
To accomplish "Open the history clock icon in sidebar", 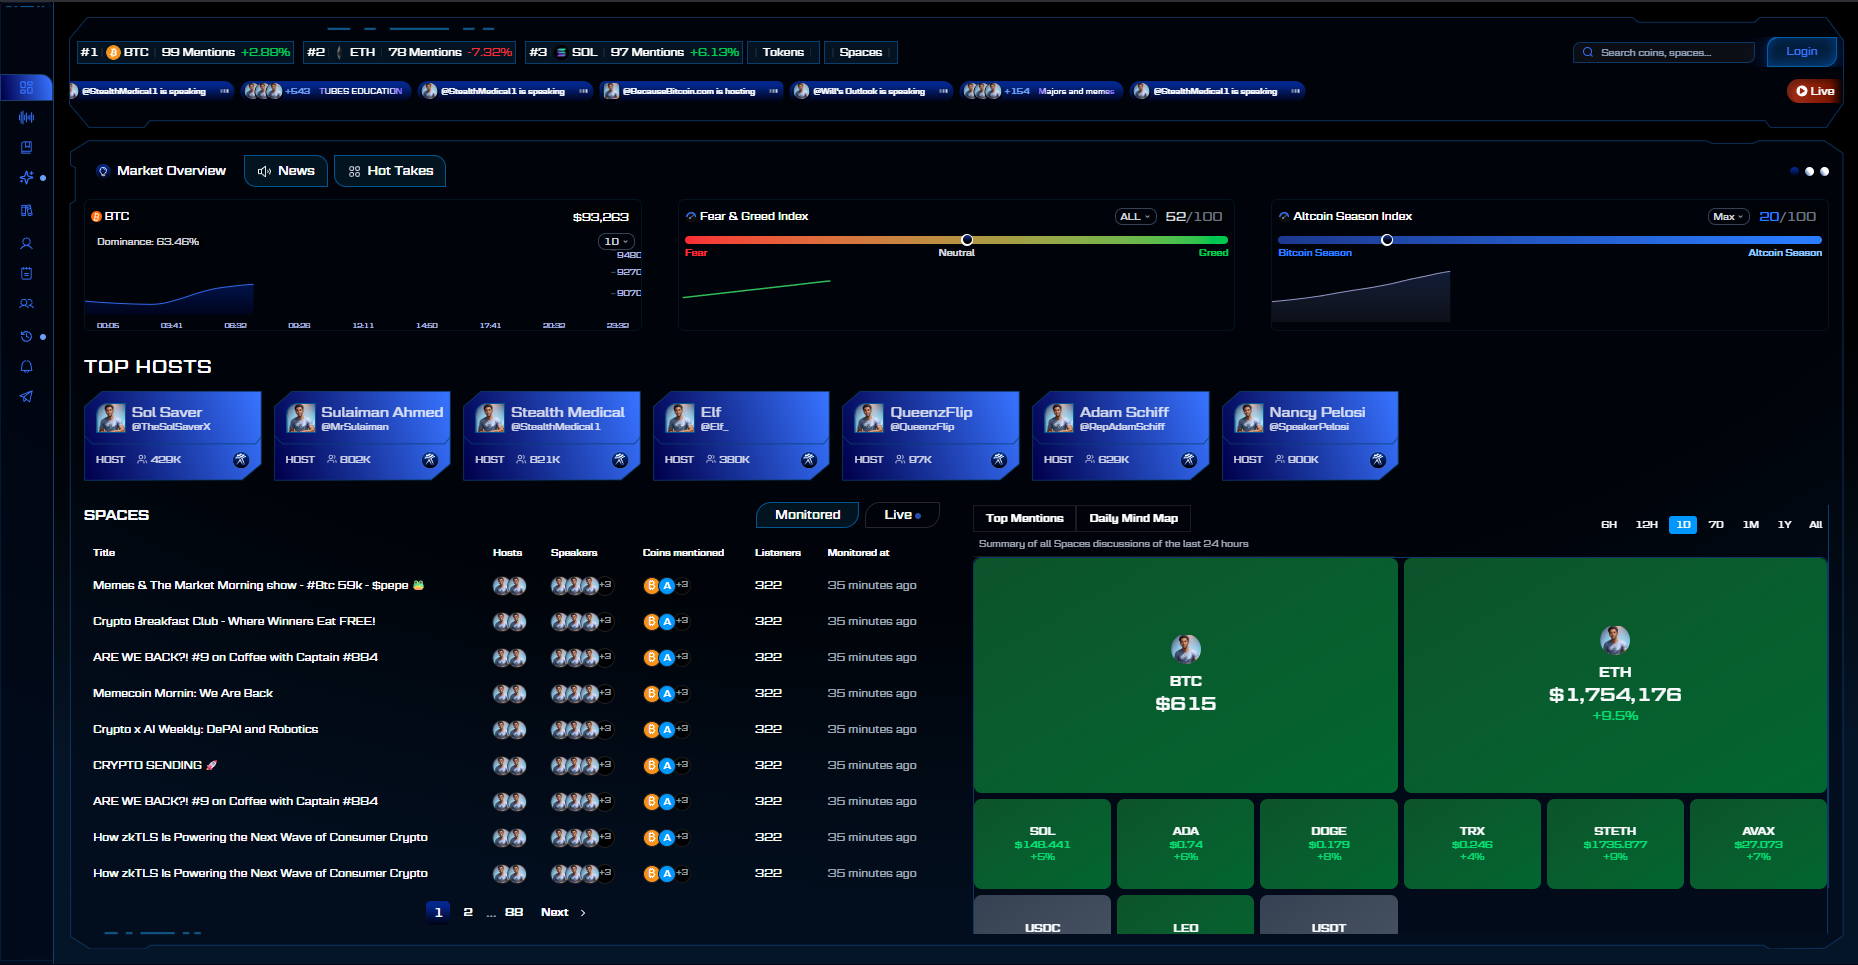I will click(26, 336).
